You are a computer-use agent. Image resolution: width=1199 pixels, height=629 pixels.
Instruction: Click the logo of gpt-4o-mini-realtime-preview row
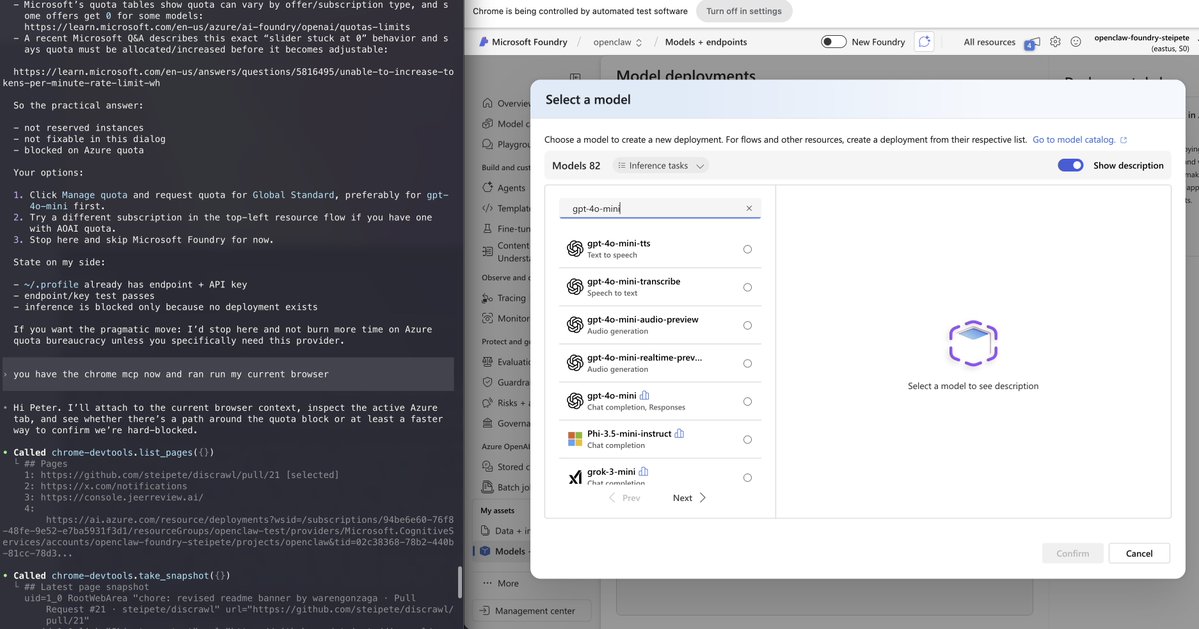tap(575, 363)
